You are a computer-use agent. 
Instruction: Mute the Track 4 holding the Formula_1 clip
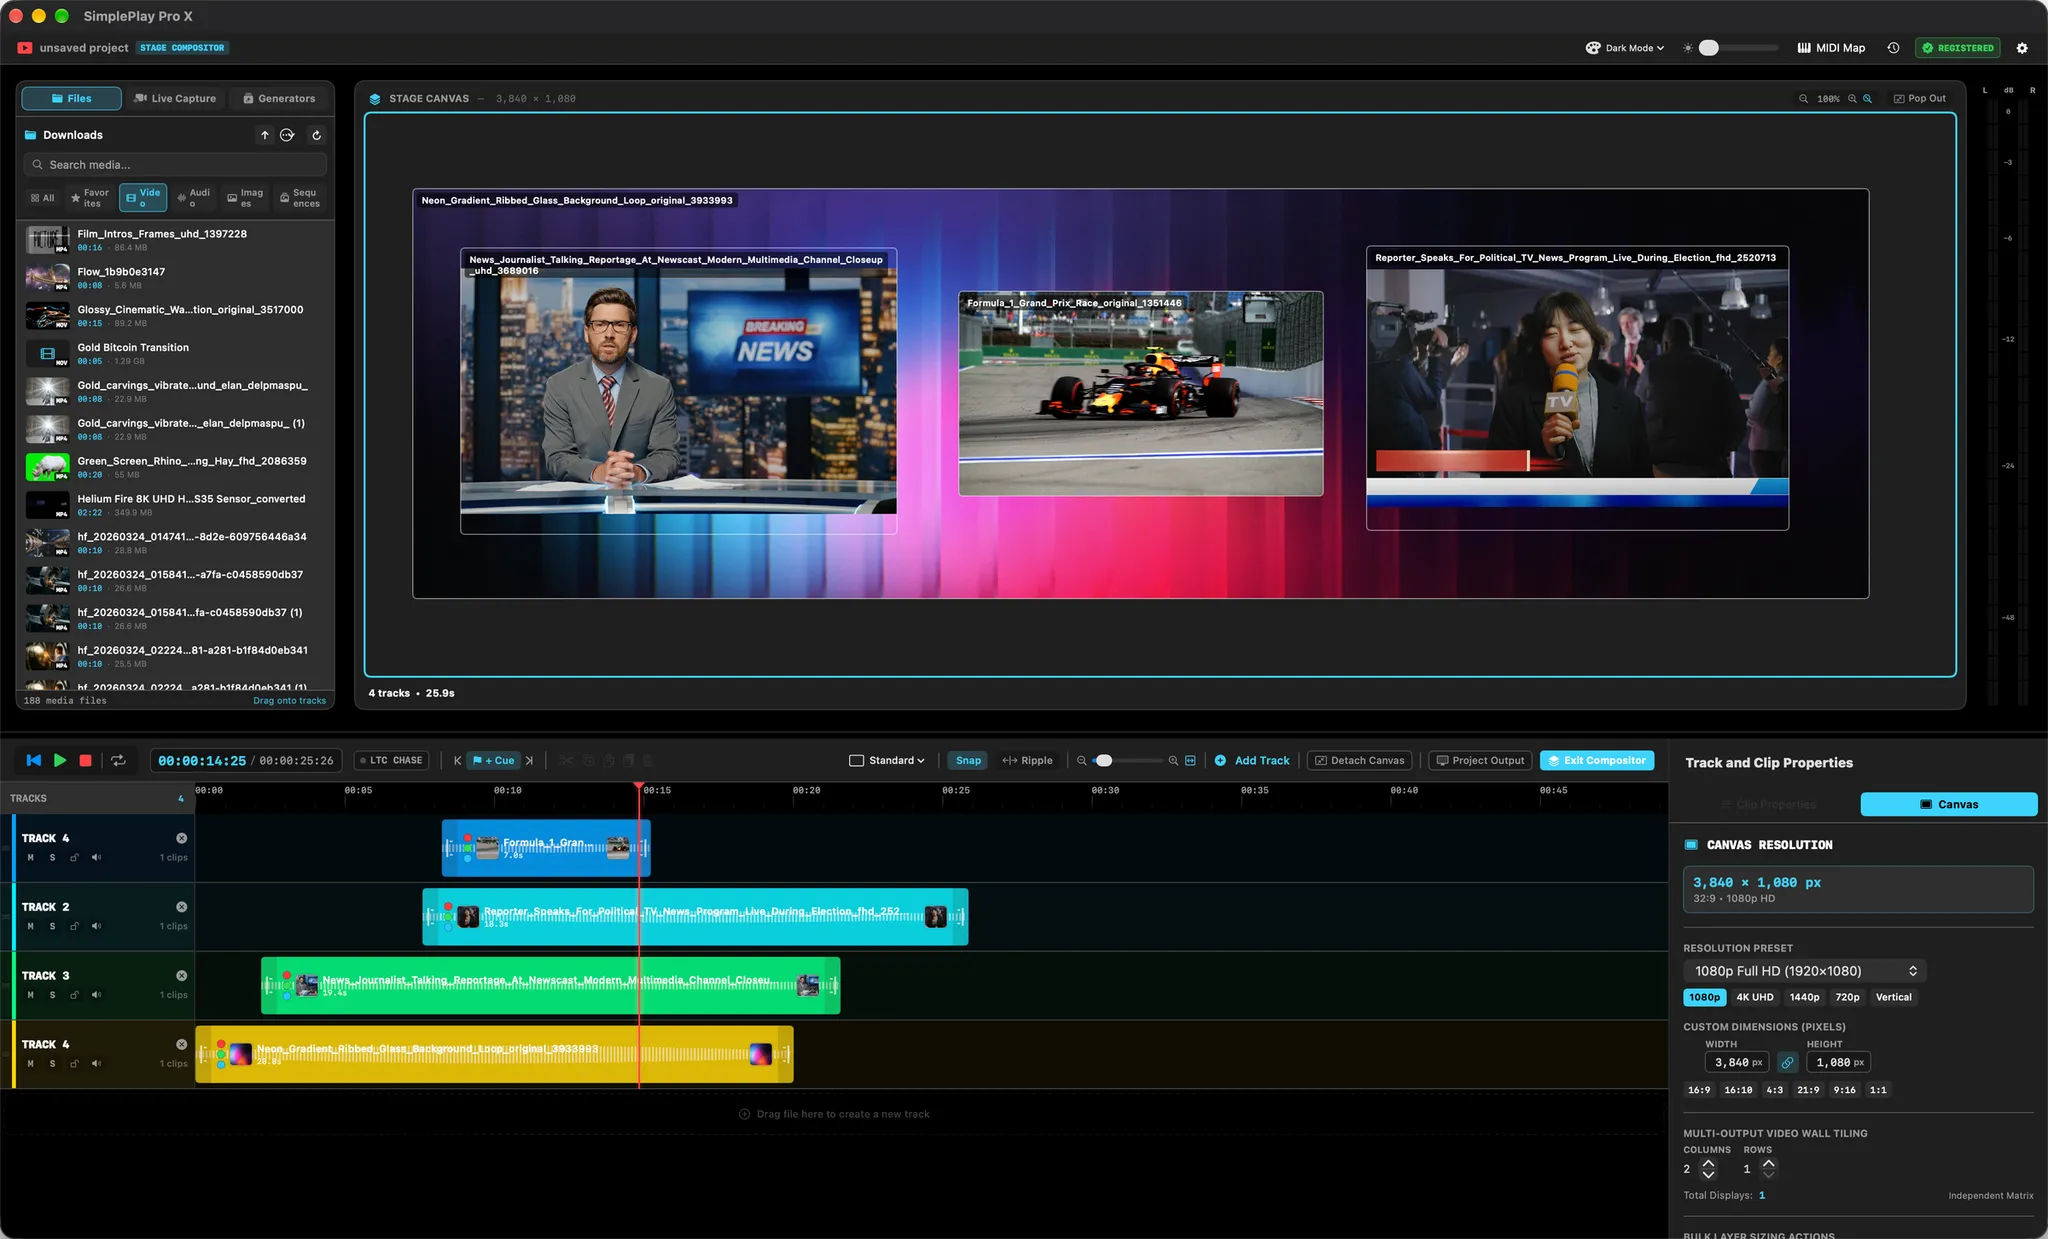[31, 857]
